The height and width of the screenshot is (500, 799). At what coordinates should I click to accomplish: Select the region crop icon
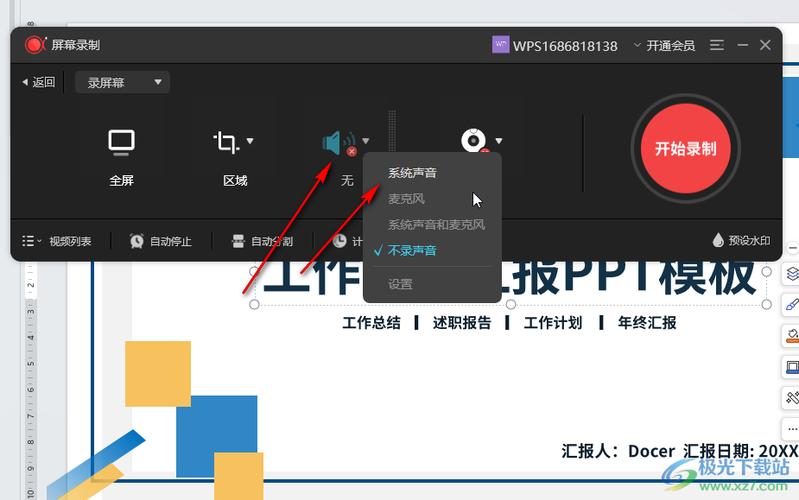pos(226,142)
